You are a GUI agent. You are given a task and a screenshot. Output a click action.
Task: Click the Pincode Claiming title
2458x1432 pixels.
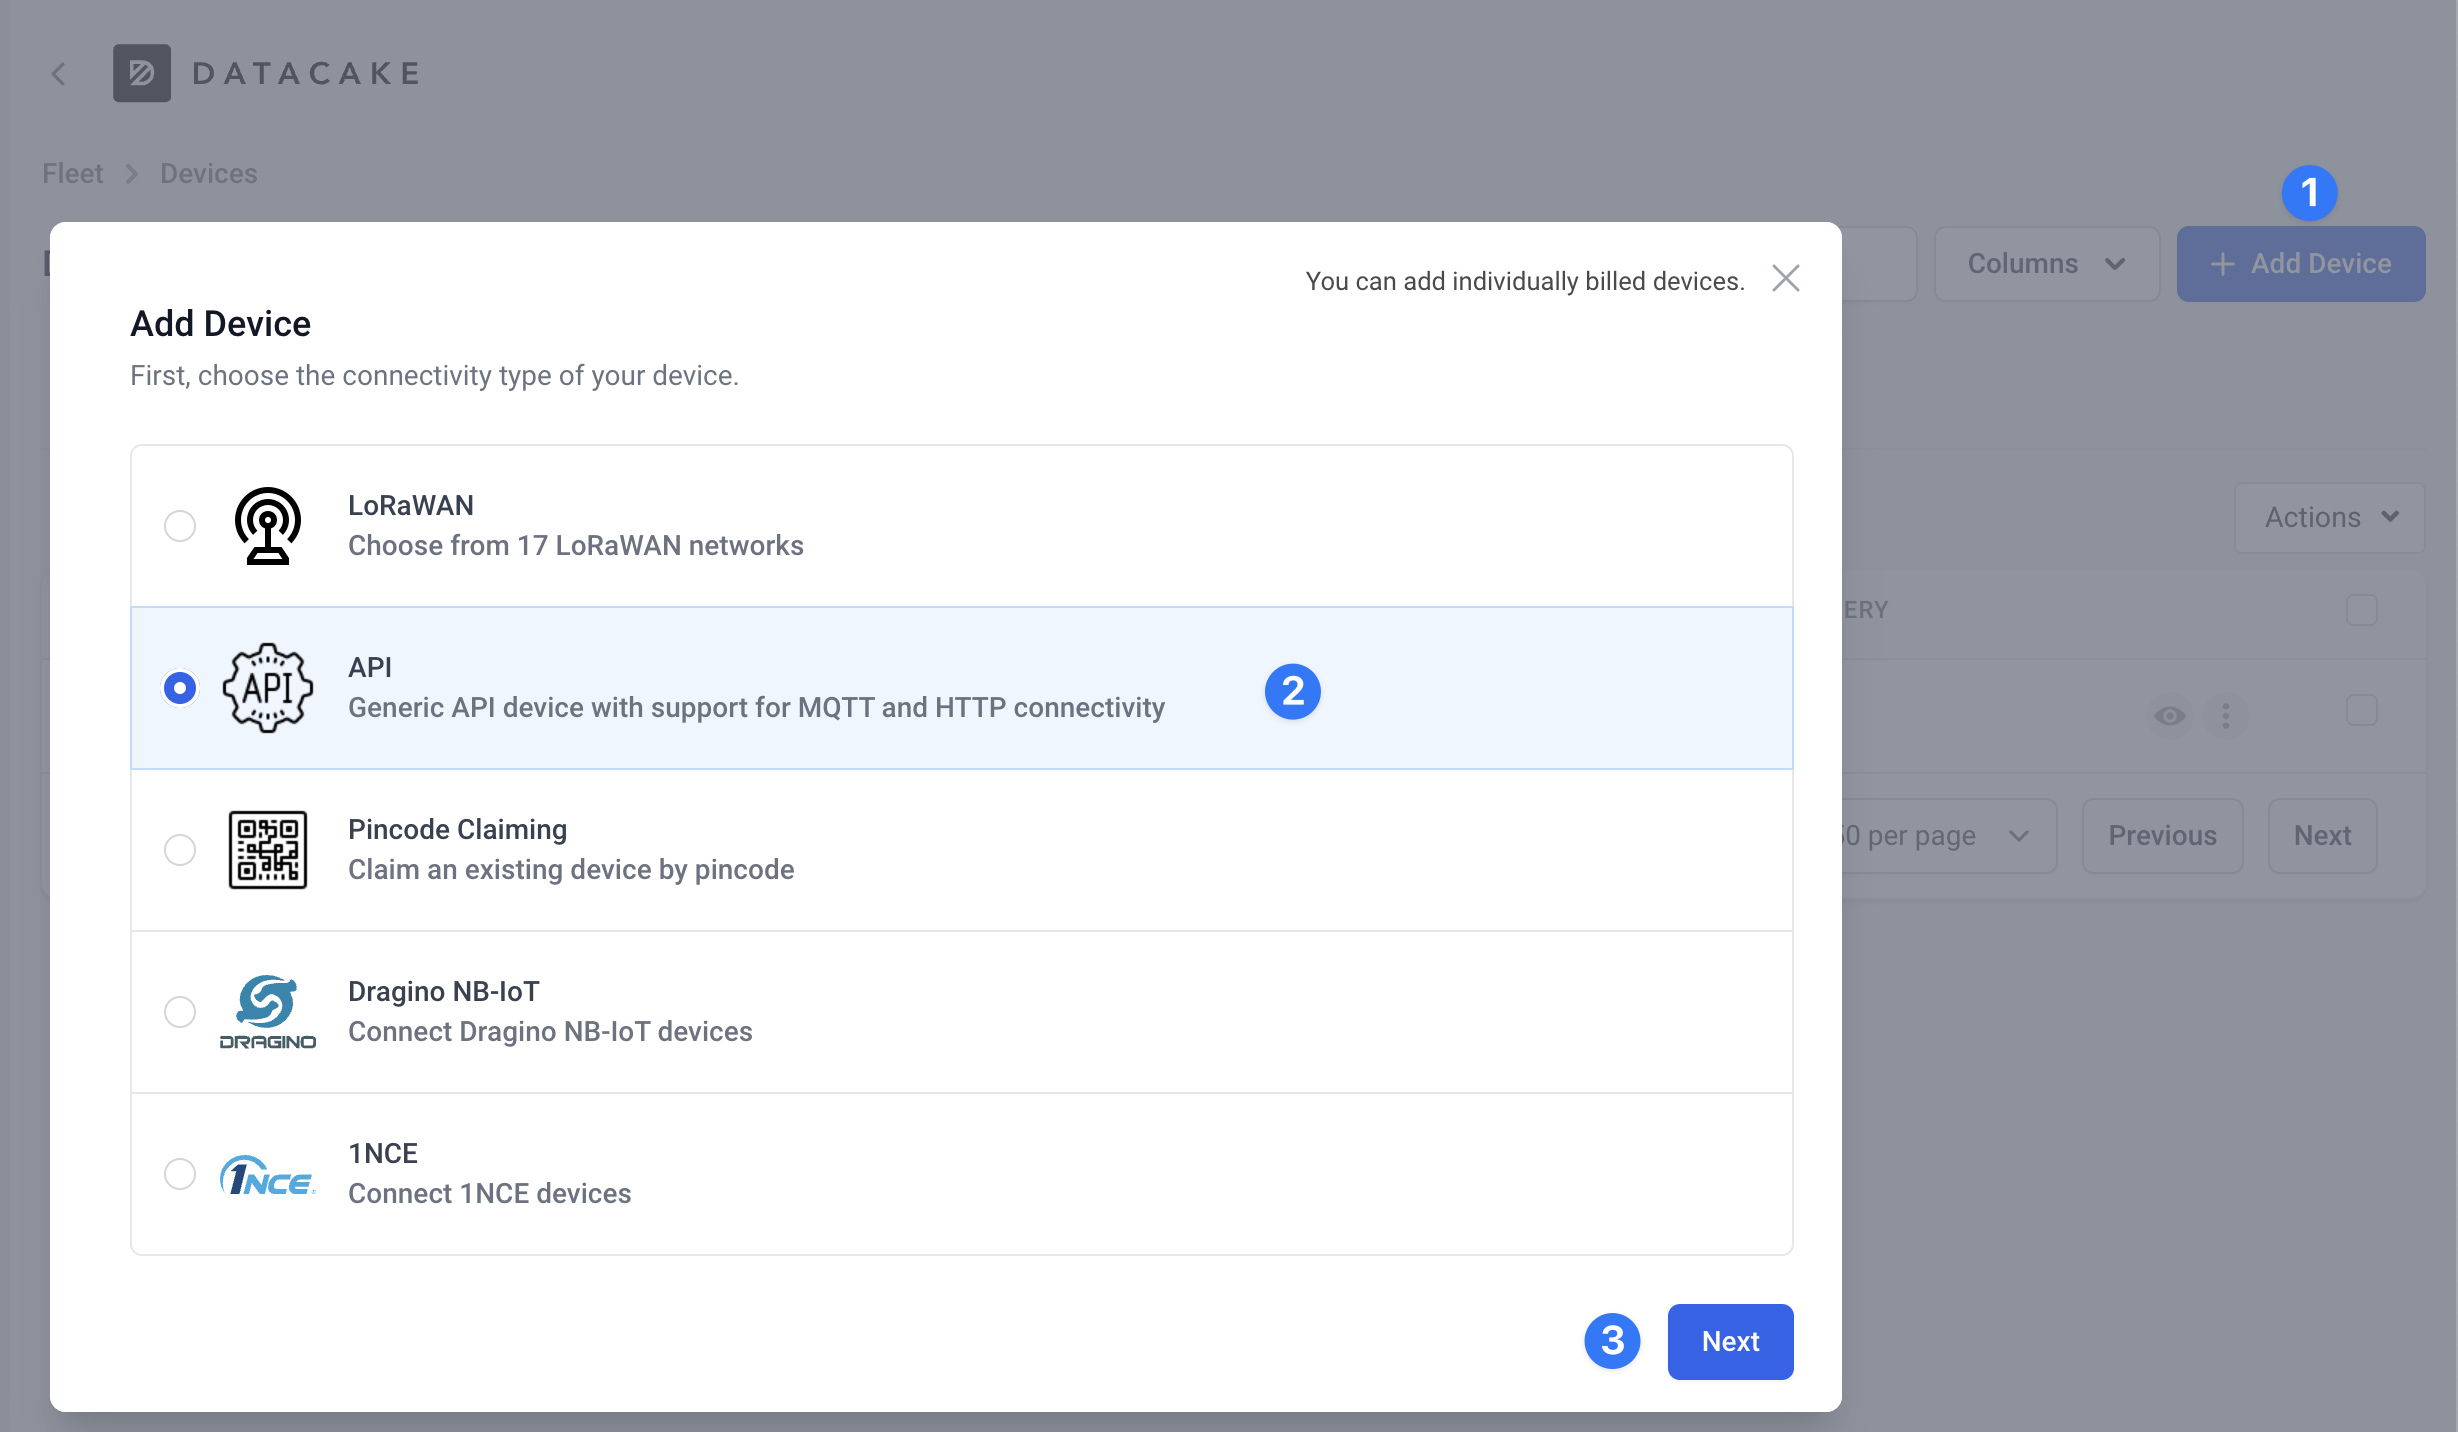457,830
